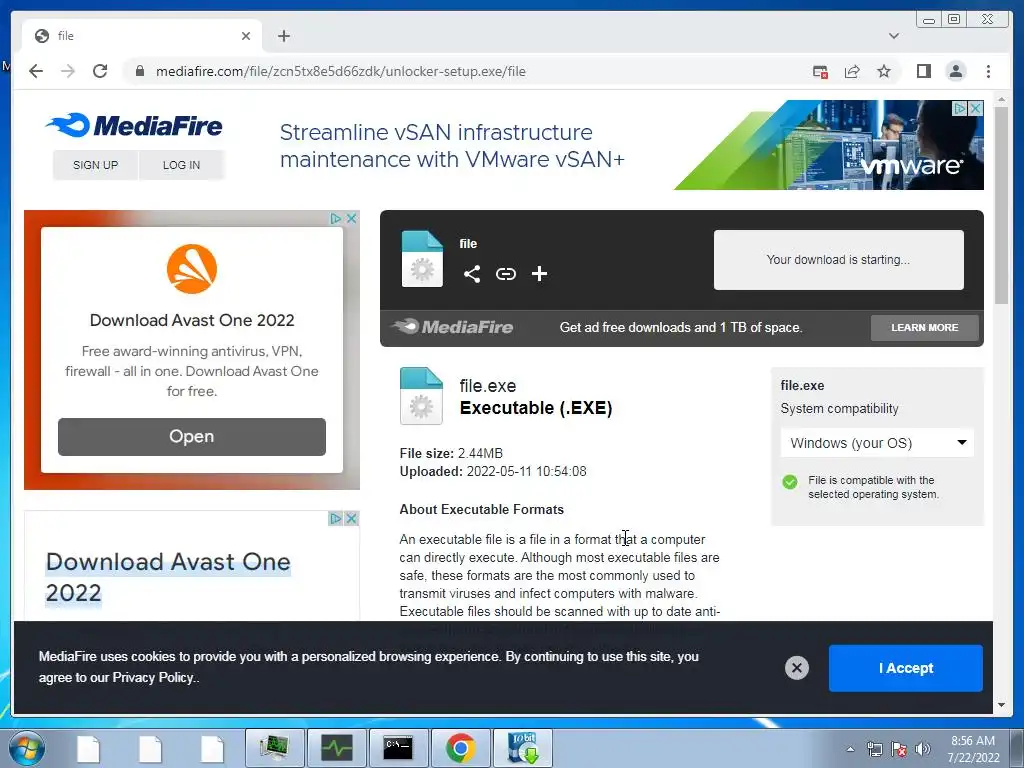Screen dimensions: 1024x768
Task: Close the VMware banner ad
Action: pyautogui.click(x=975, y=108)
